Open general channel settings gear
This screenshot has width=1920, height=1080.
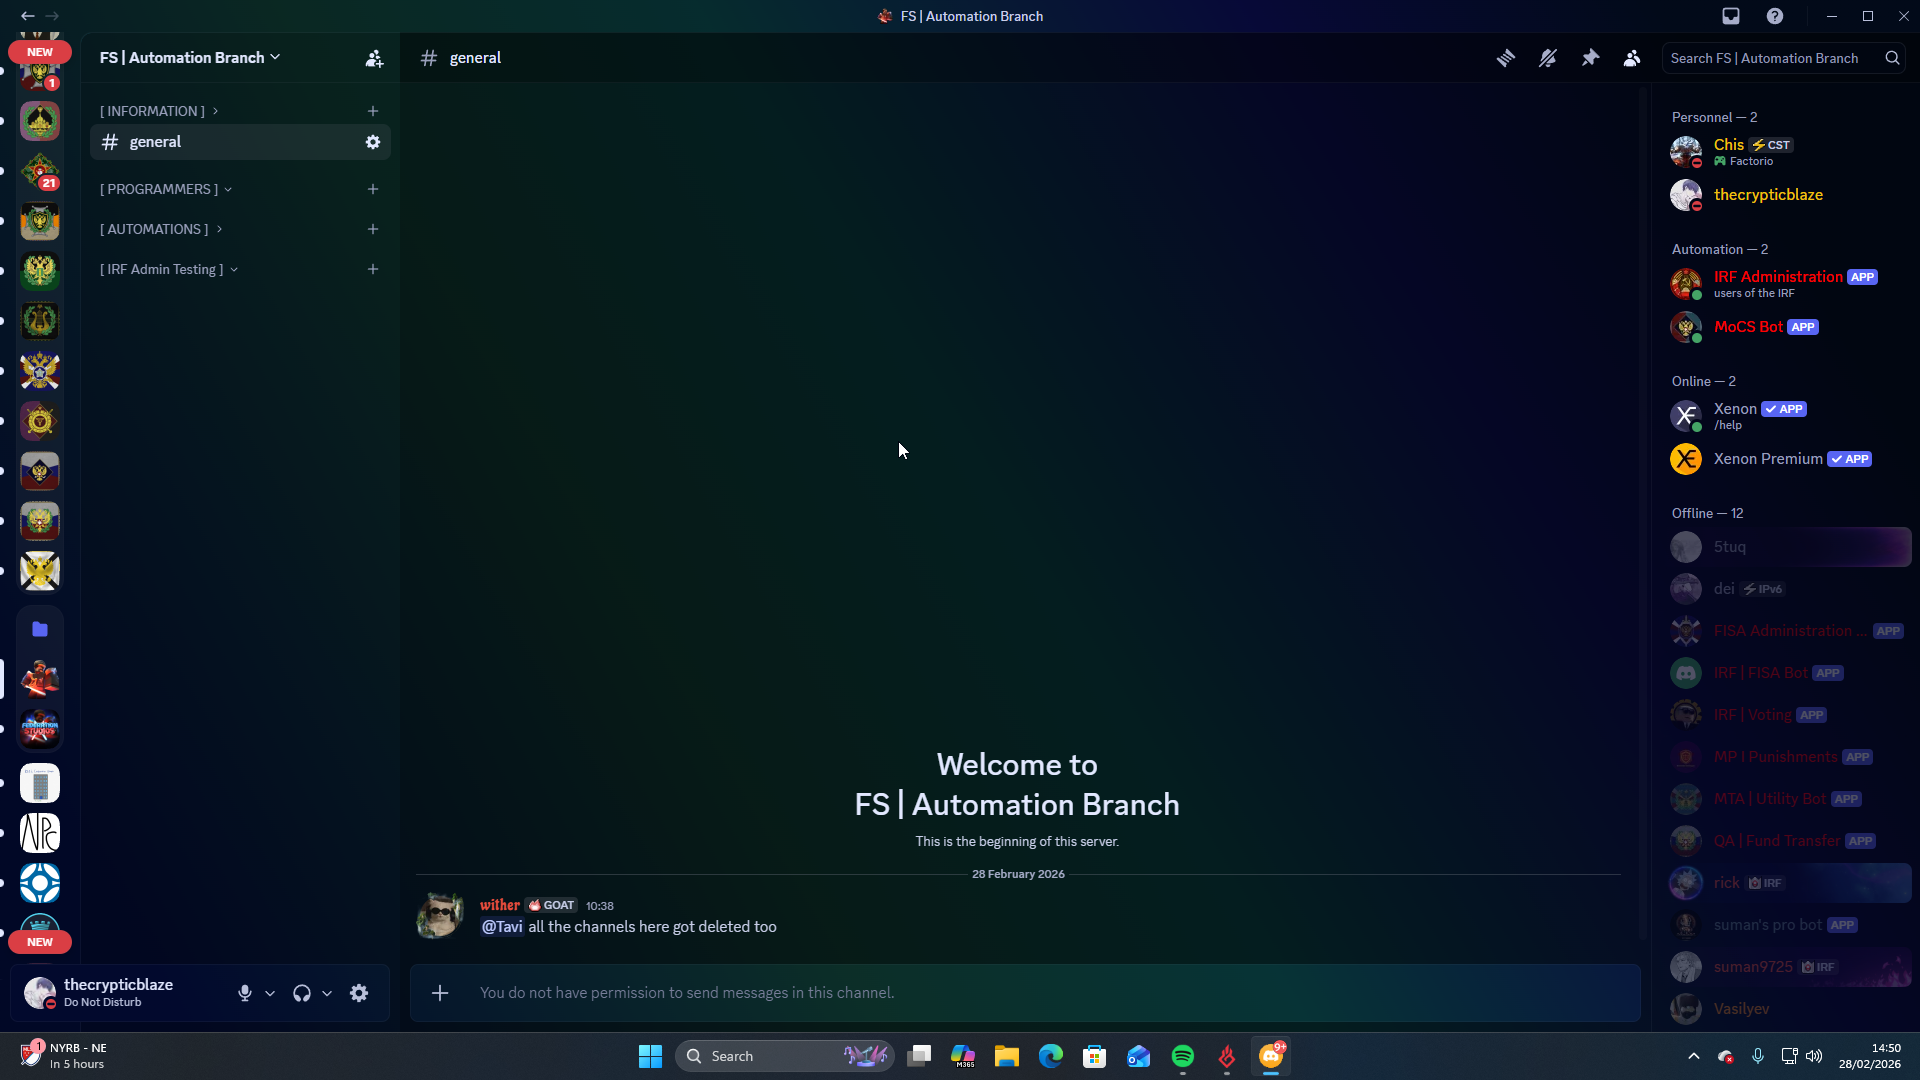pos(373,142)
